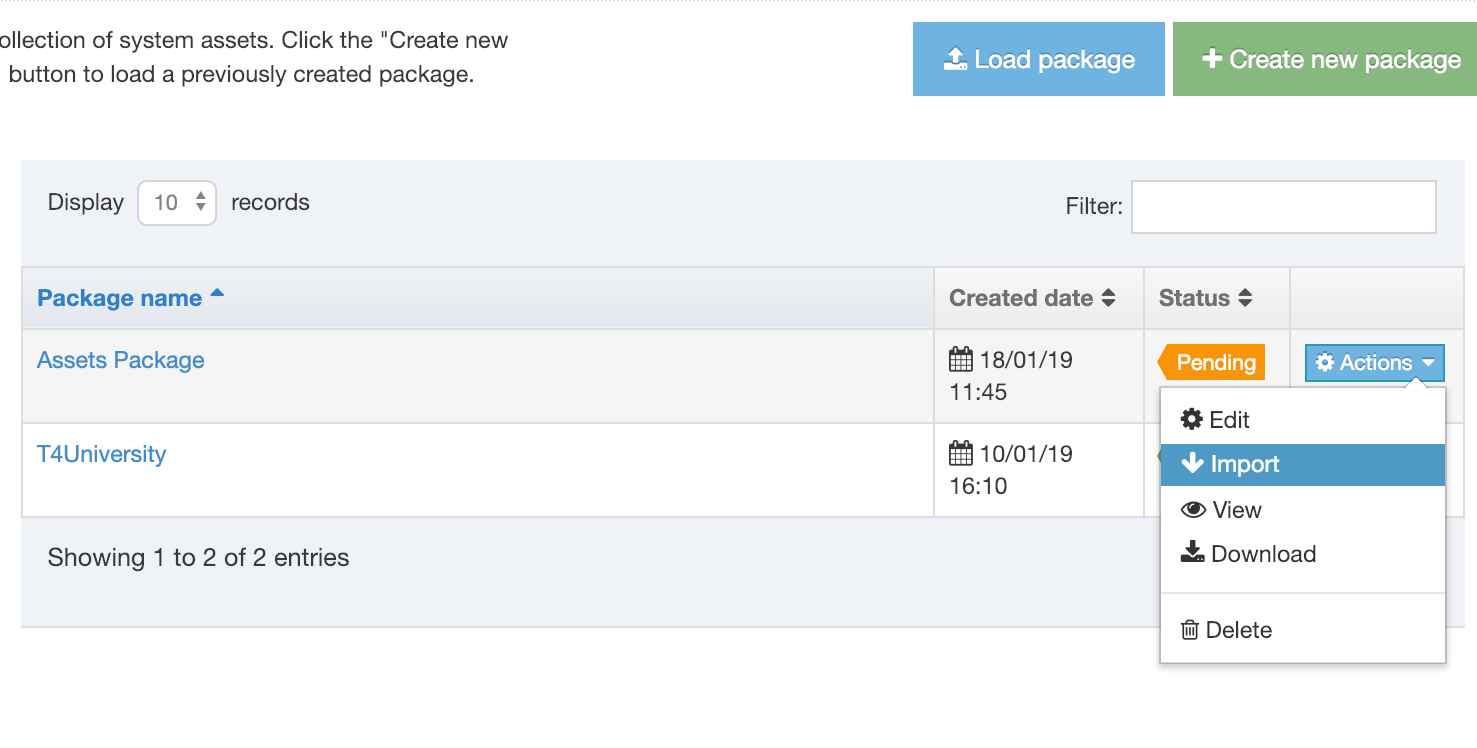Viewport: 1477px width, 748px height.
Task: Click the plus icon on Create new package
Action: 1212,59
